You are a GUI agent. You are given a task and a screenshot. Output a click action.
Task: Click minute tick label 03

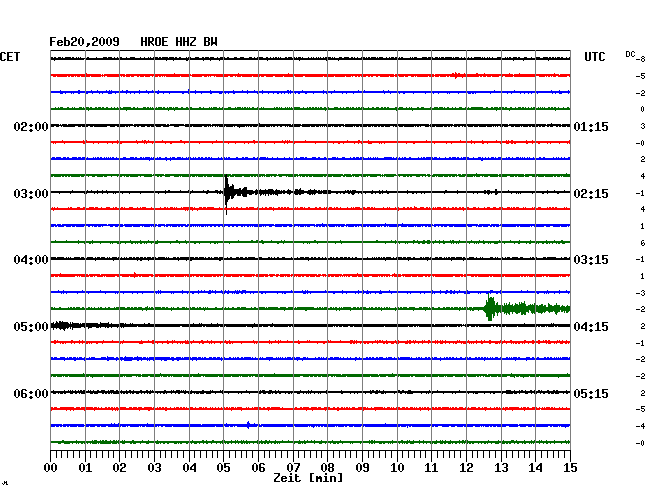pyautogui.click(x=154, y=468)
